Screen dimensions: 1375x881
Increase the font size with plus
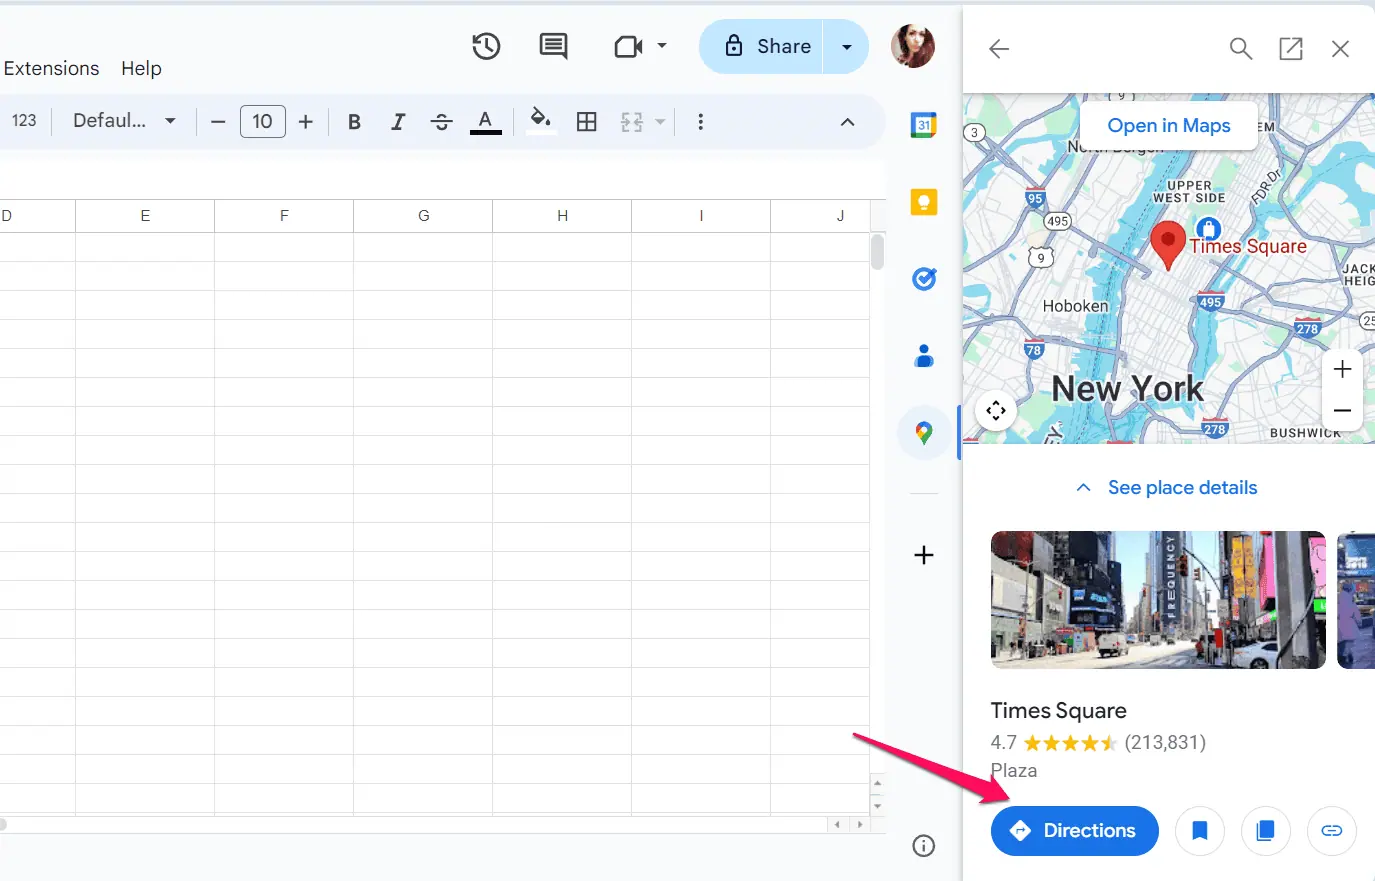[306, 122]
